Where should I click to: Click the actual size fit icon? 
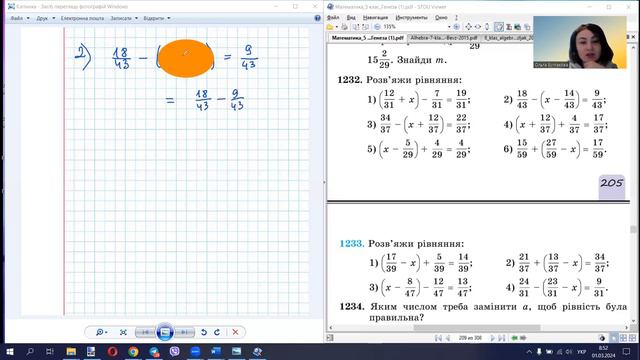(x=123, y=332)
